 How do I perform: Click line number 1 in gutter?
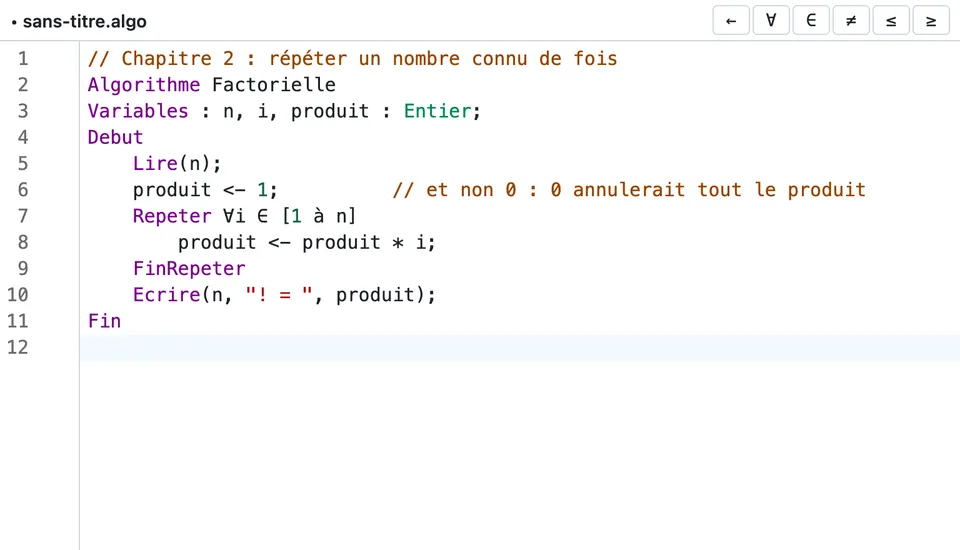tap(23, 59)
